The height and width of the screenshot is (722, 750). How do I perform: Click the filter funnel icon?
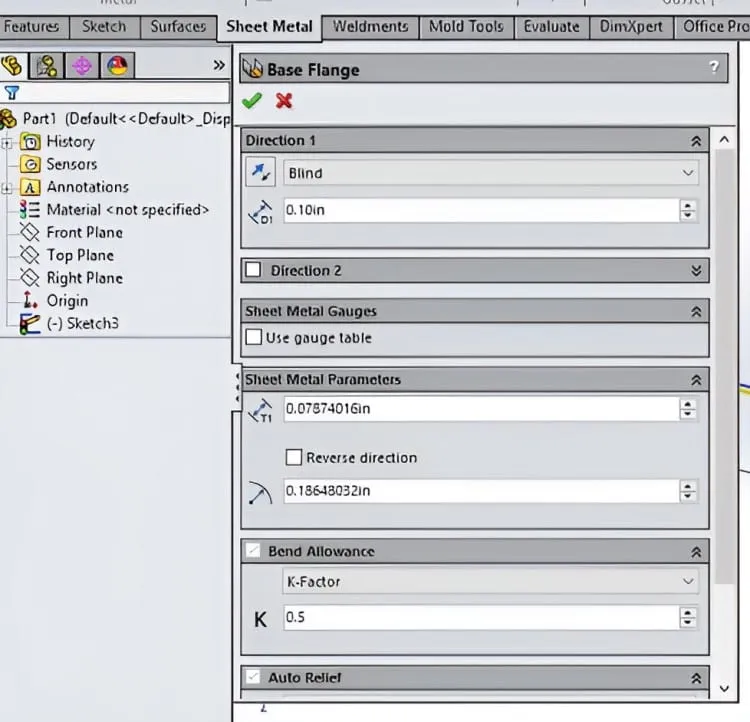tap(11, 92)
